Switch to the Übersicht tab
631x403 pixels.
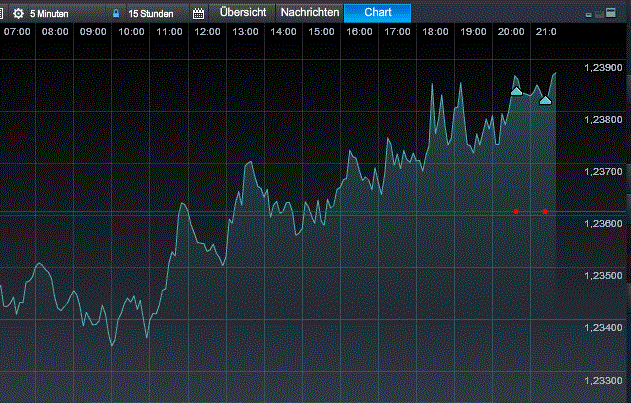coord(242,13)
